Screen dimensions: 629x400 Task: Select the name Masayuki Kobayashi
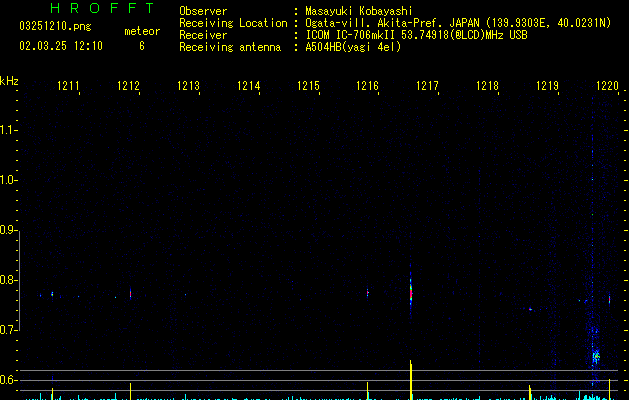359,11
